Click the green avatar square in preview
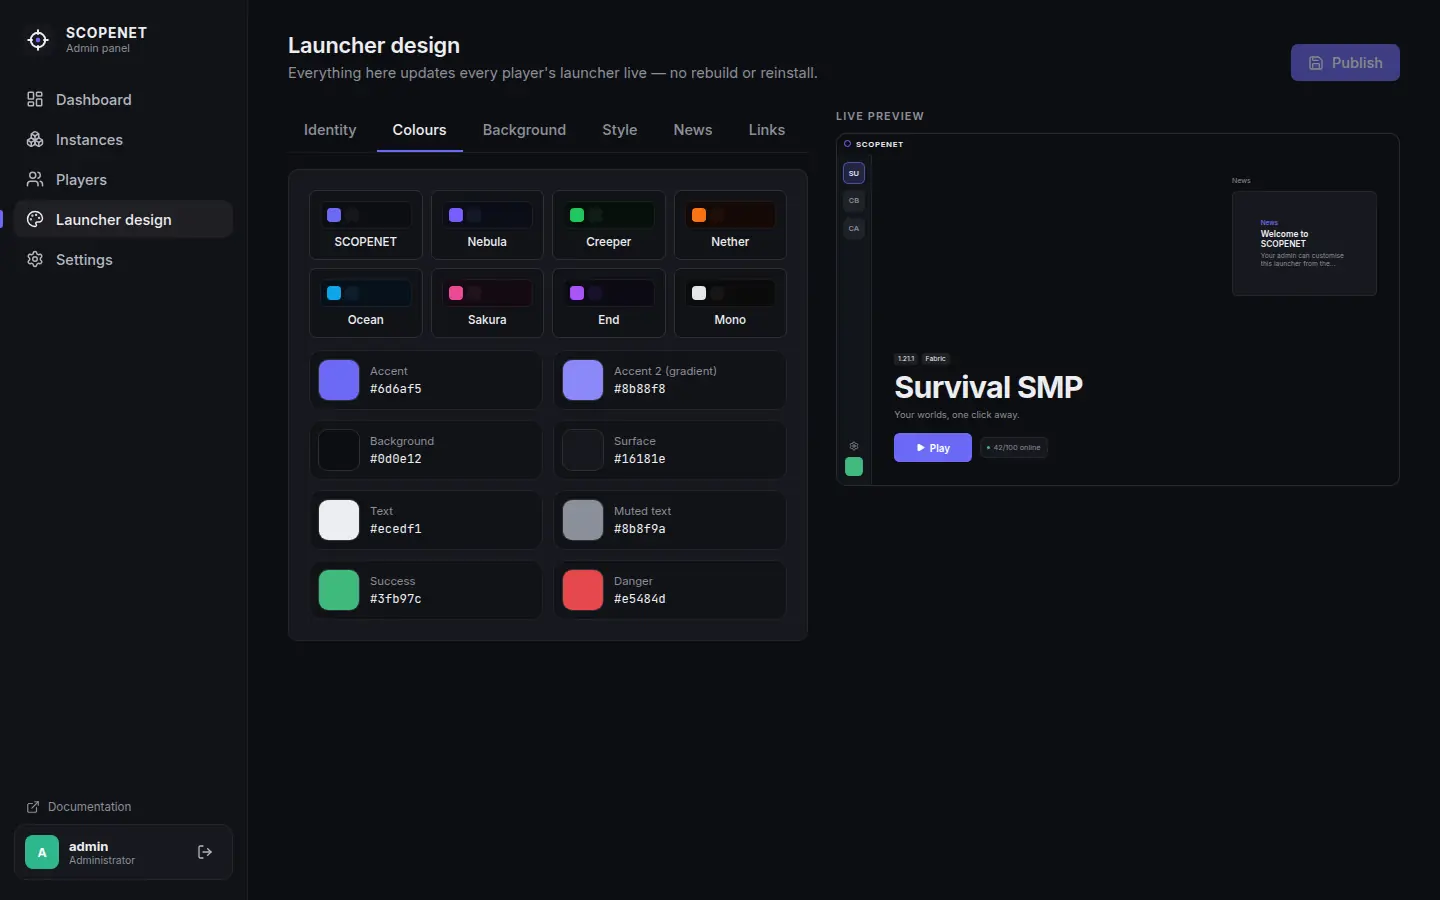1440x900 pixels. coord(854,467)
